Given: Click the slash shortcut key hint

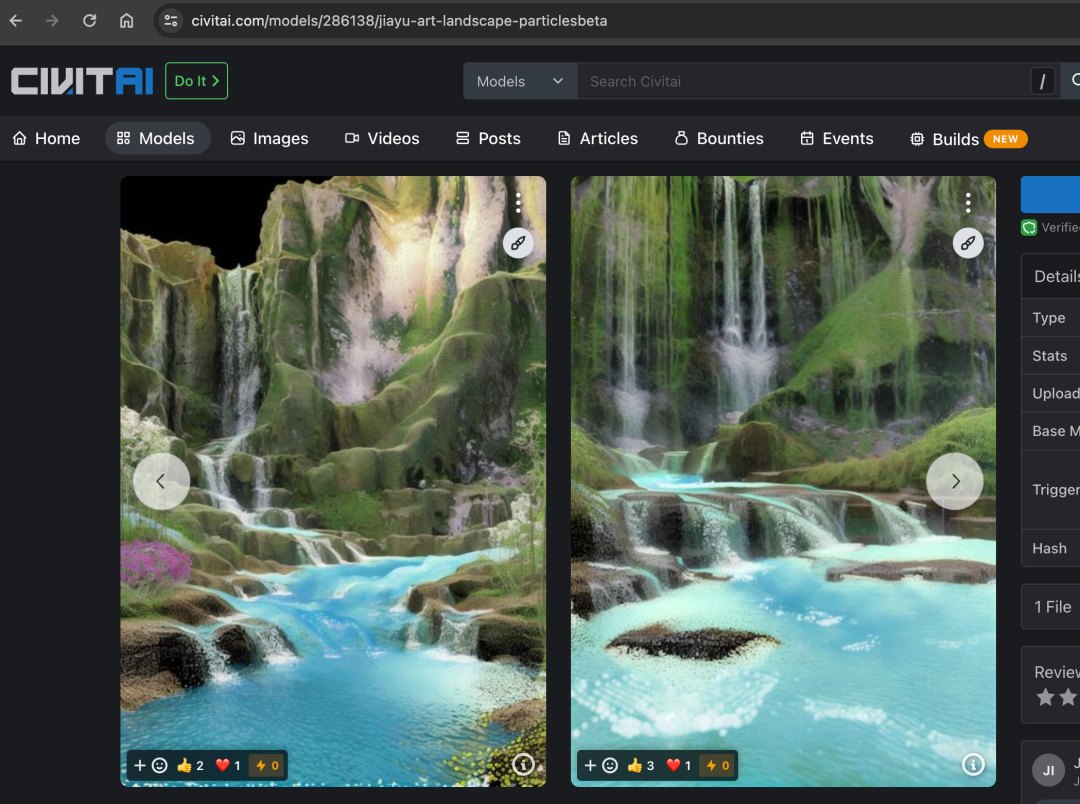Looking at the screenshot, I should pyautogui.click(x=1042, y=82).
